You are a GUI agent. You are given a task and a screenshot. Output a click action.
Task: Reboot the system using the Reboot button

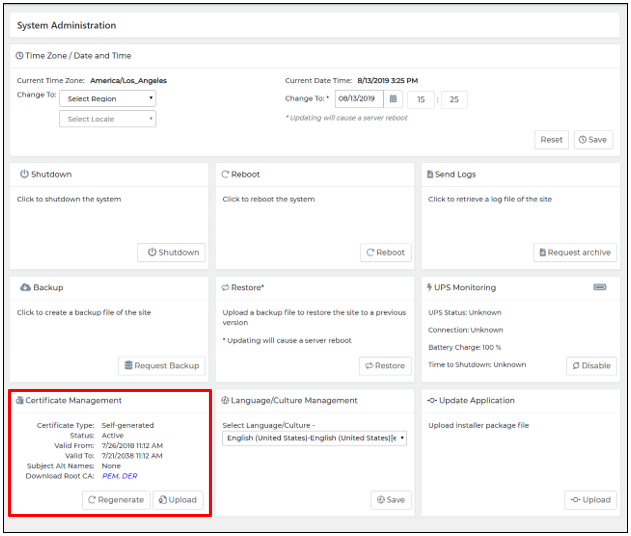[386, 252]
